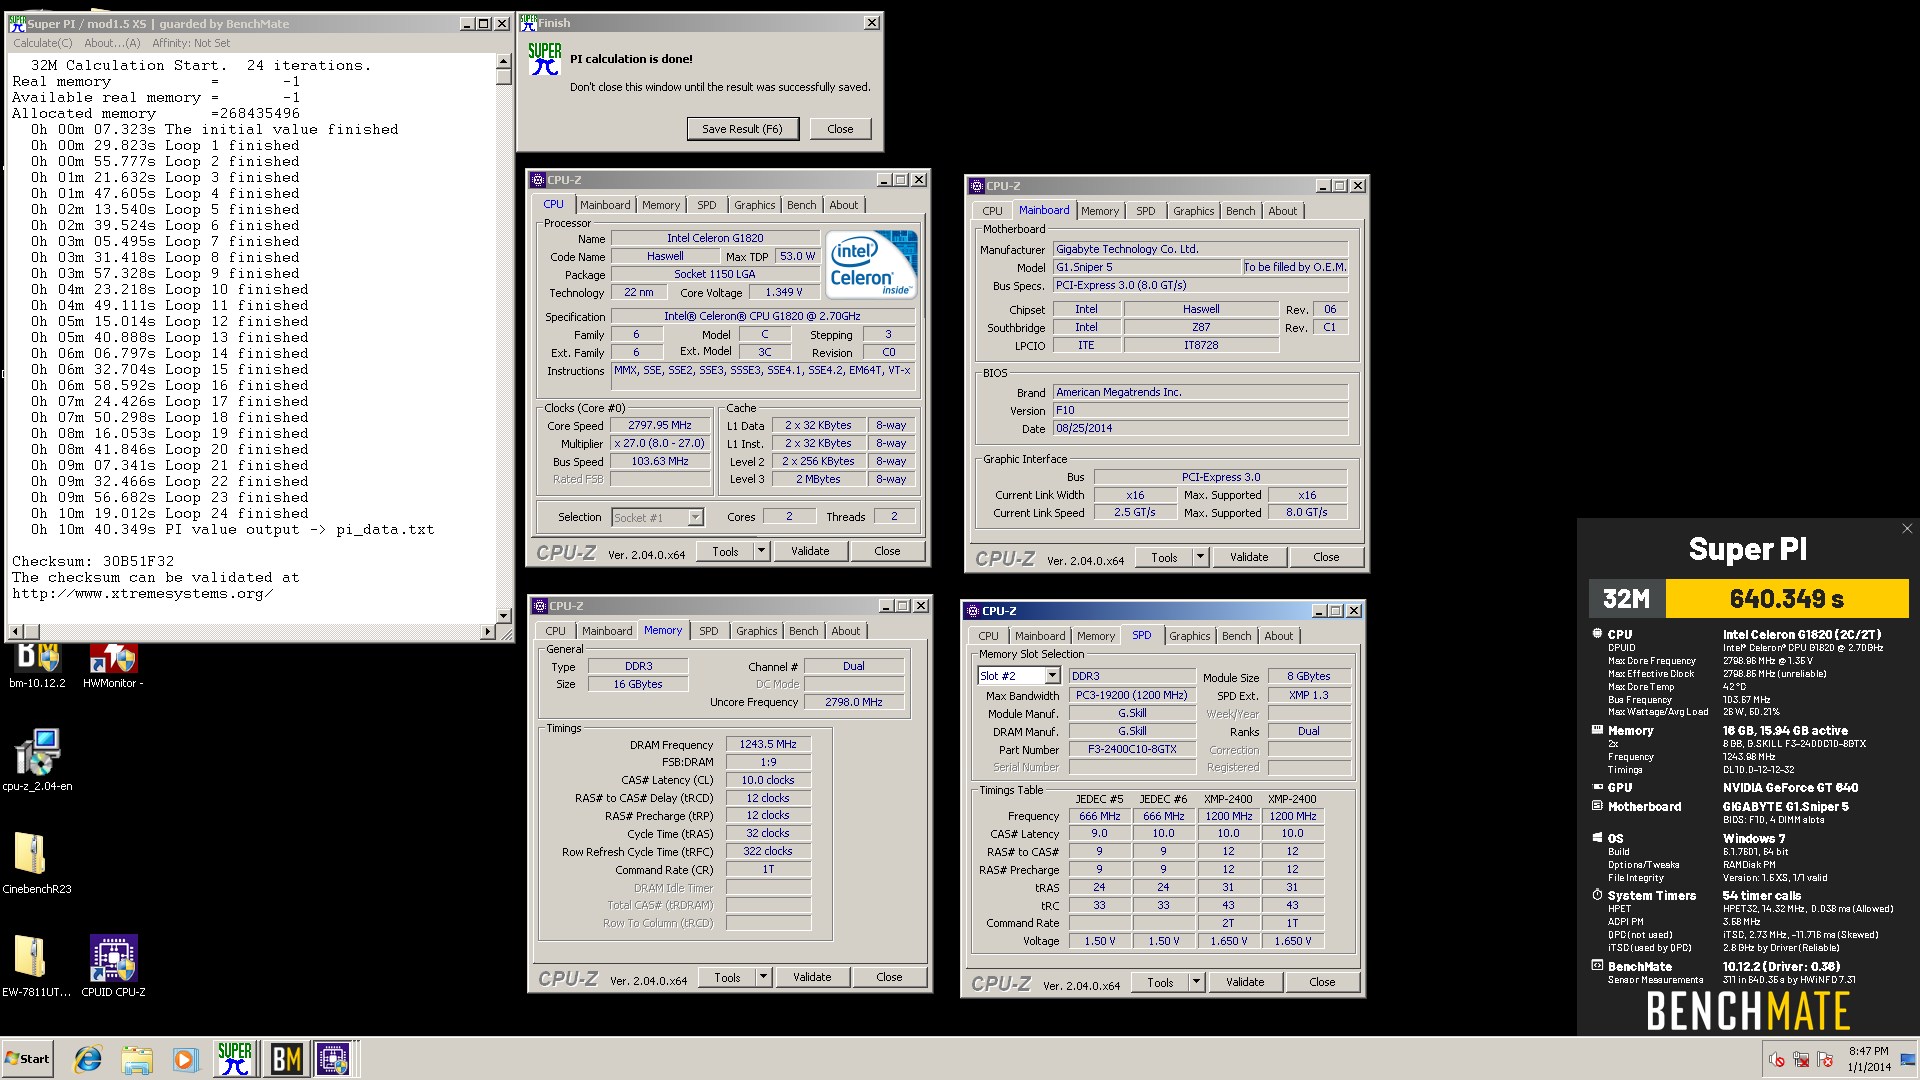The image size is (1920, 1080).
Task: Open Windows Media Player taskbar icon
Action: click(185, 1059)
